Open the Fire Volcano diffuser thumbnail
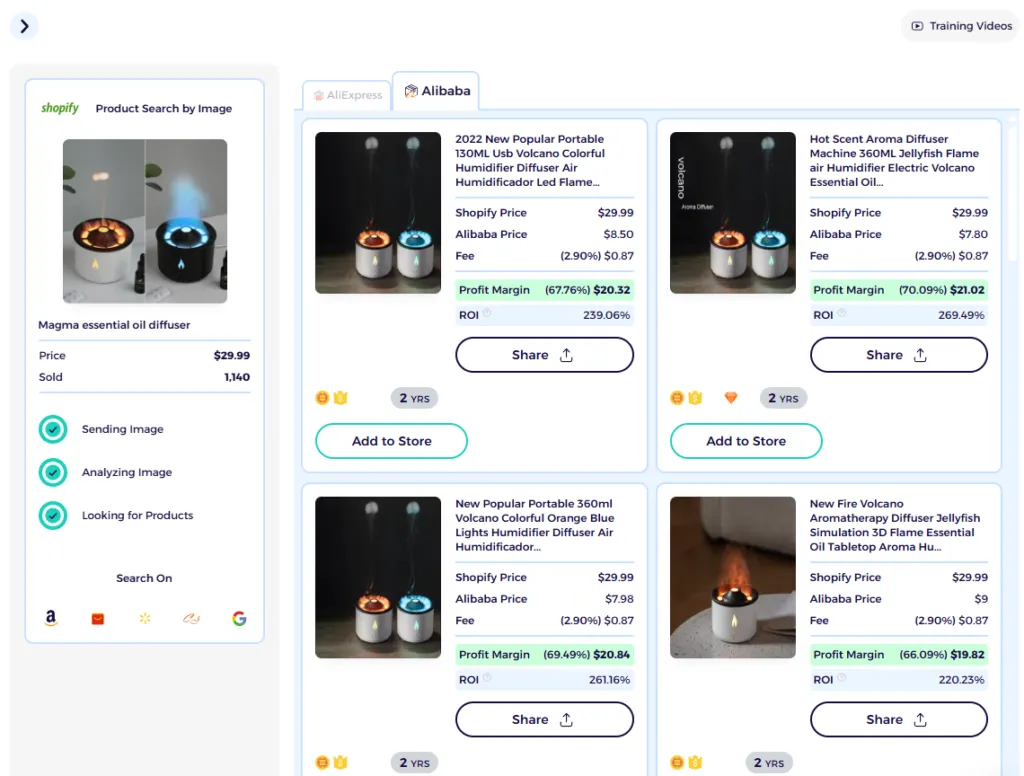The width and height of the screenshot is (1024, 776). (x=733, y=577)
